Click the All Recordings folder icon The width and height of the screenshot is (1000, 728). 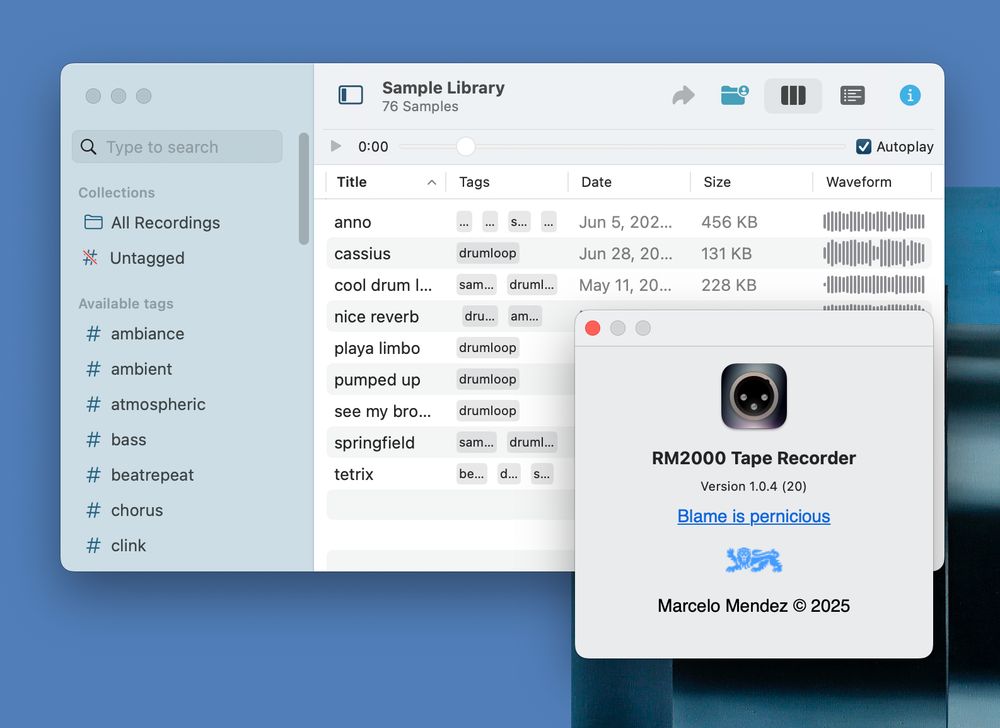pos(93,222)
